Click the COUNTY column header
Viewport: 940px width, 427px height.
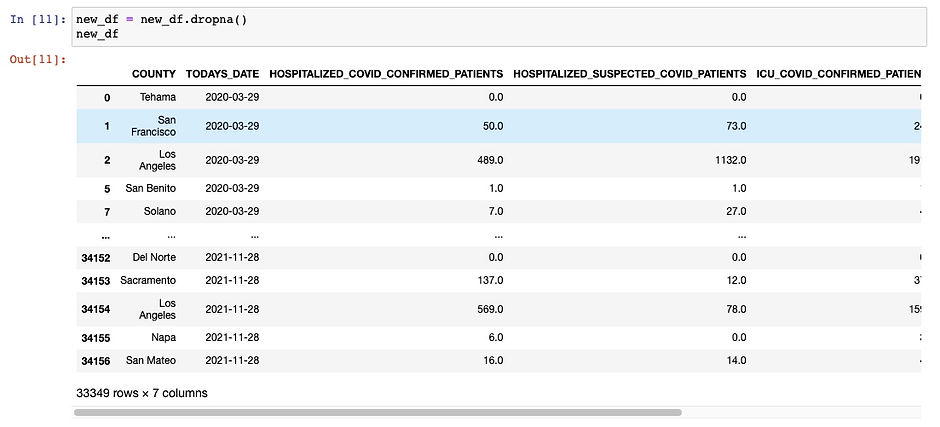click(153, 74)
